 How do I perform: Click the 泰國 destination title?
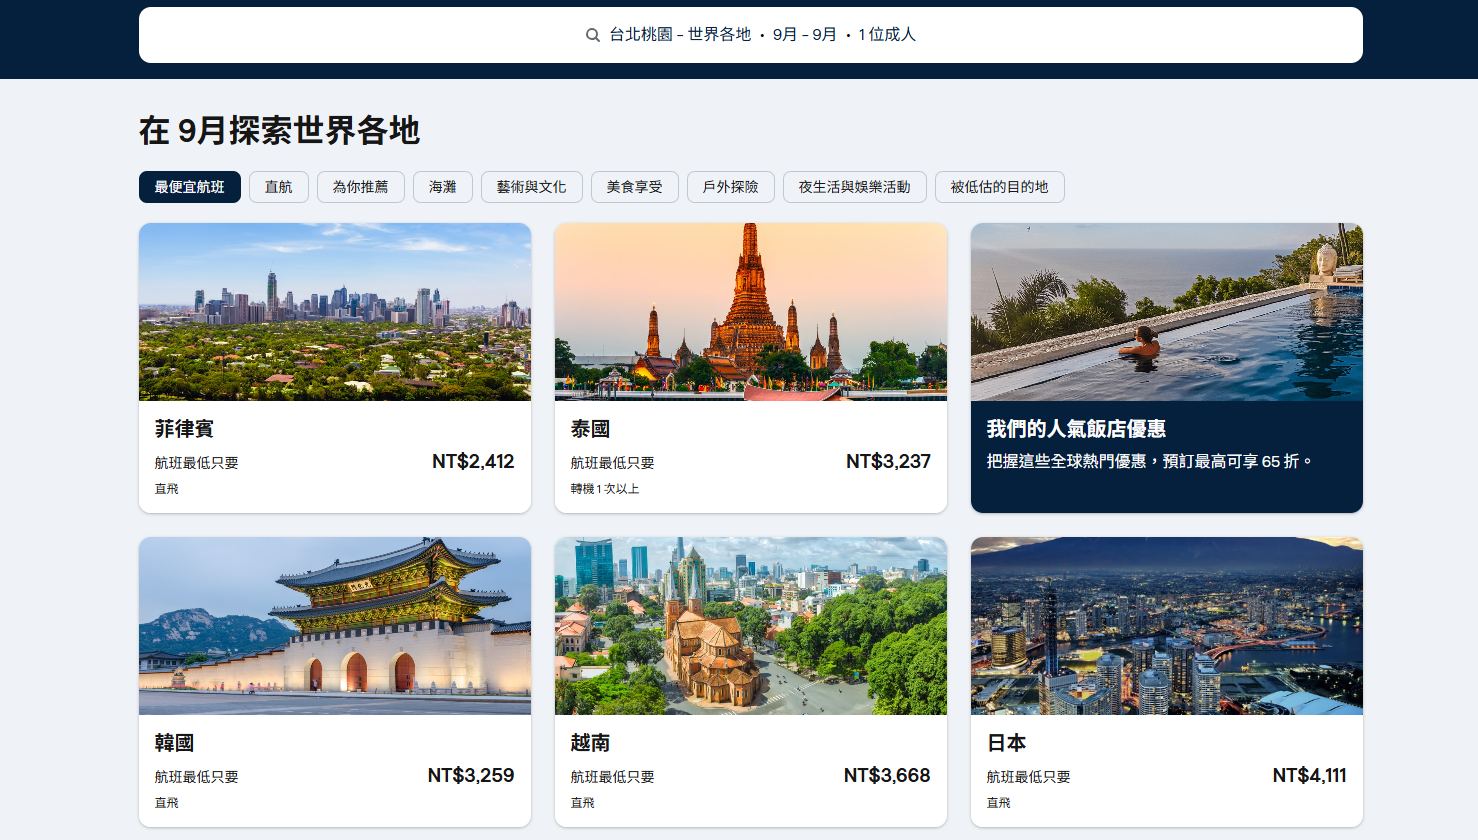591,429
